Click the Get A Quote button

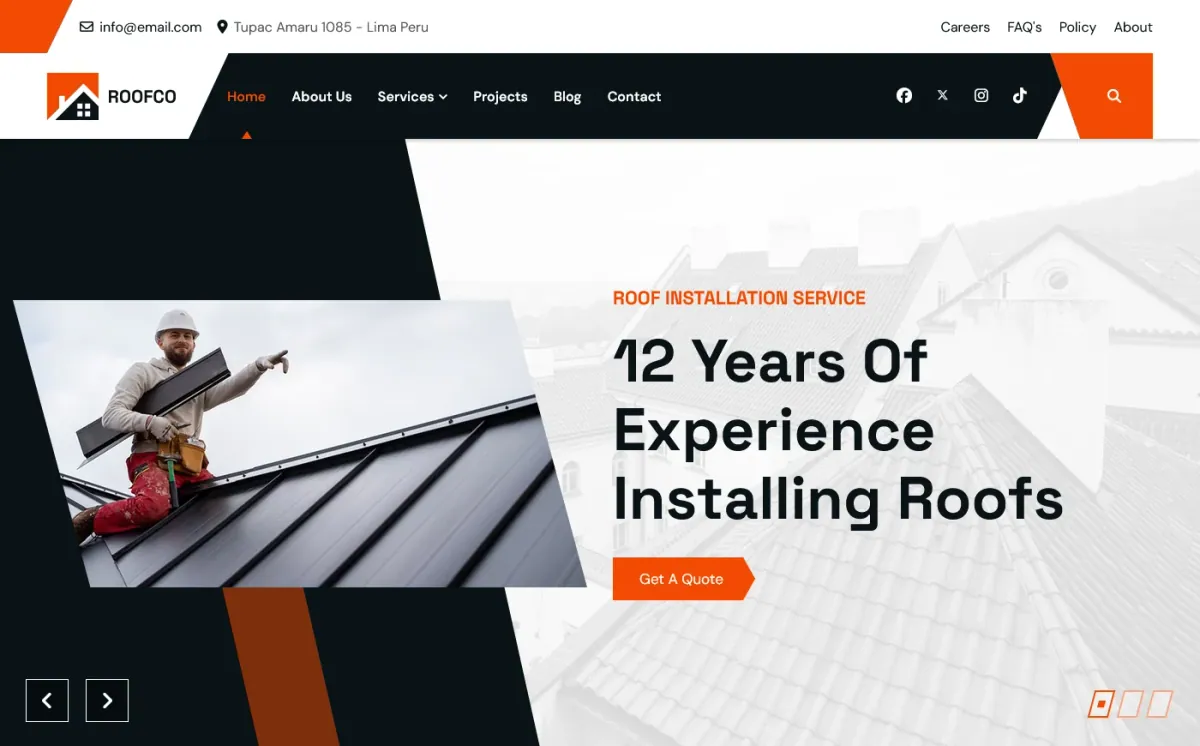pyautogui.click(x=683, y=579)
